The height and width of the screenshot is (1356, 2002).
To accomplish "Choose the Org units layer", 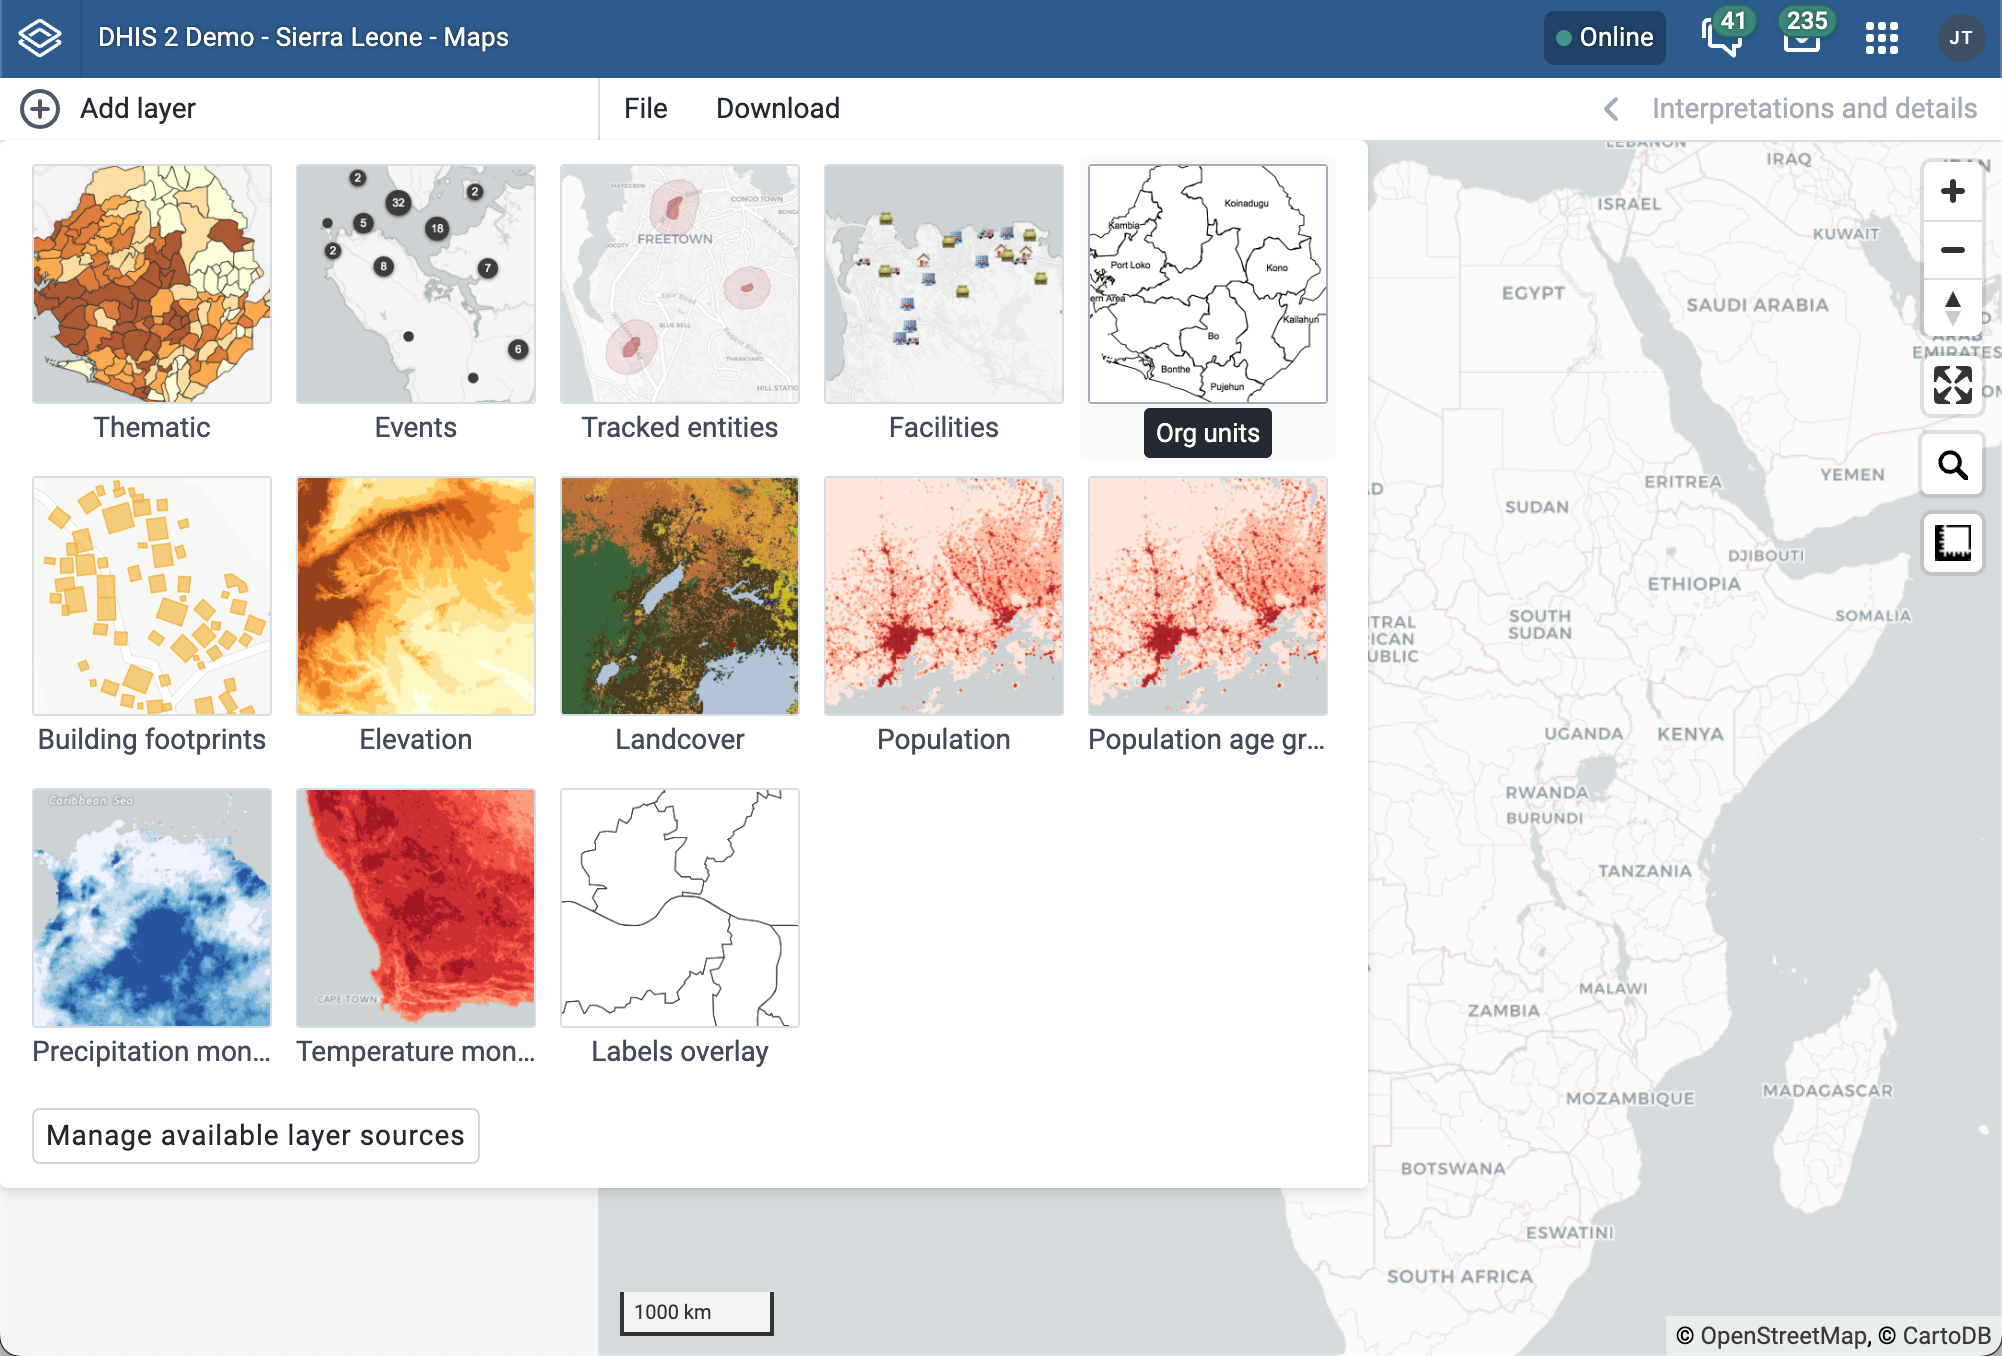I will (x=1207, y=284).
